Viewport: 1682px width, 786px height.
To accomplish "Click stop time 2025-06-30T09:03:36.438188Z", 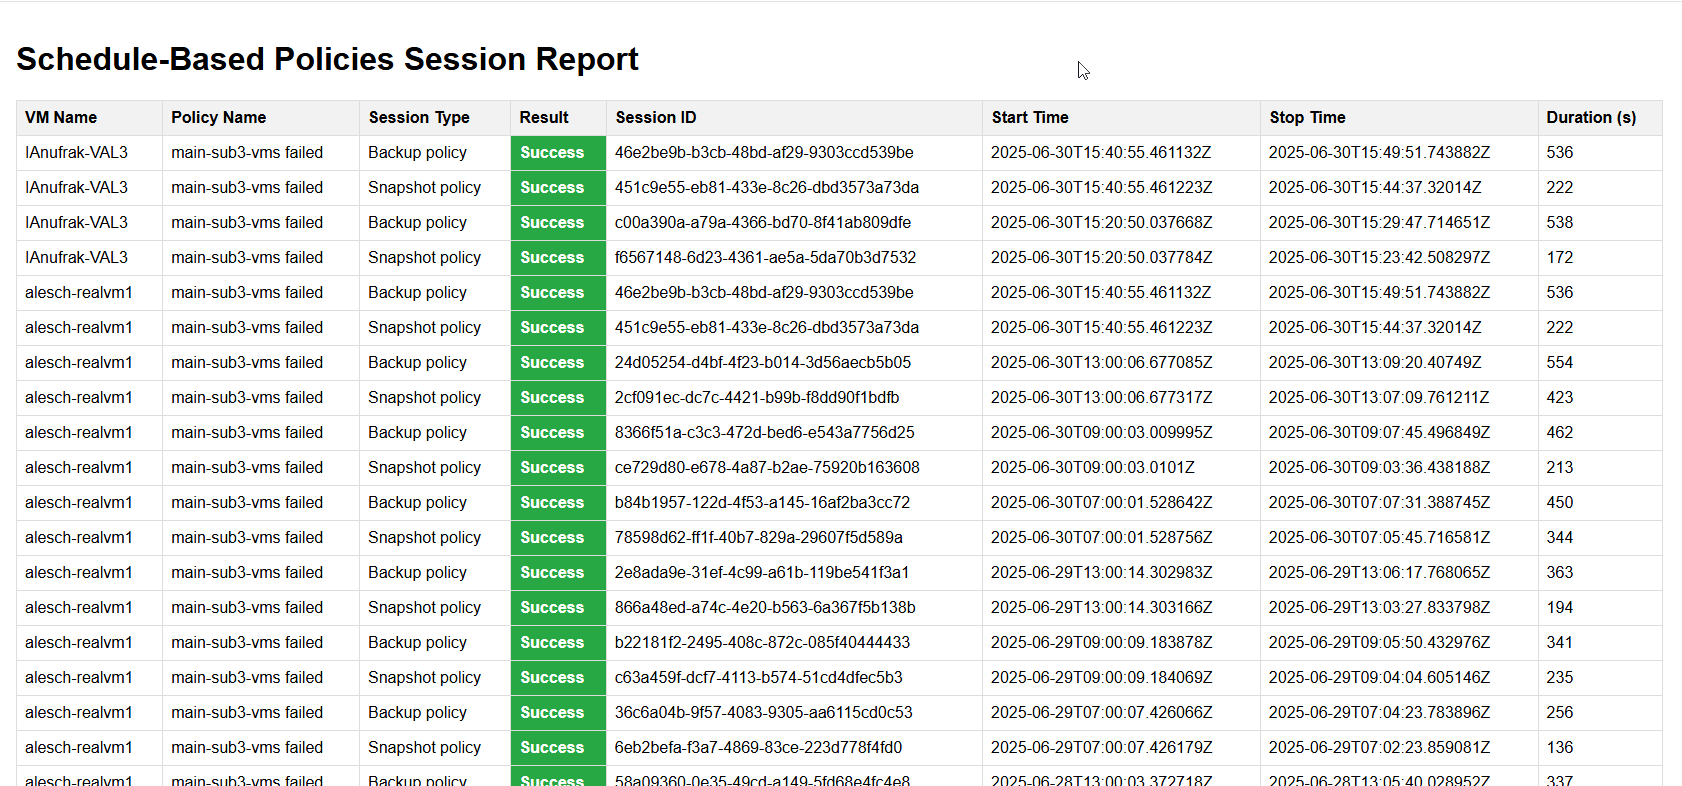I will [1379, 467].
